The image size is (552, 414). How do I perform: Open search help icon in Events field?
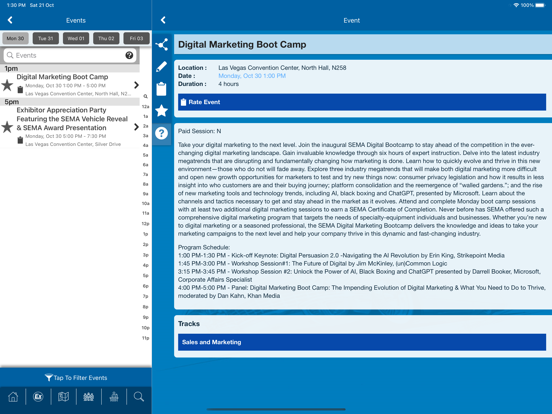coord(129,55)
